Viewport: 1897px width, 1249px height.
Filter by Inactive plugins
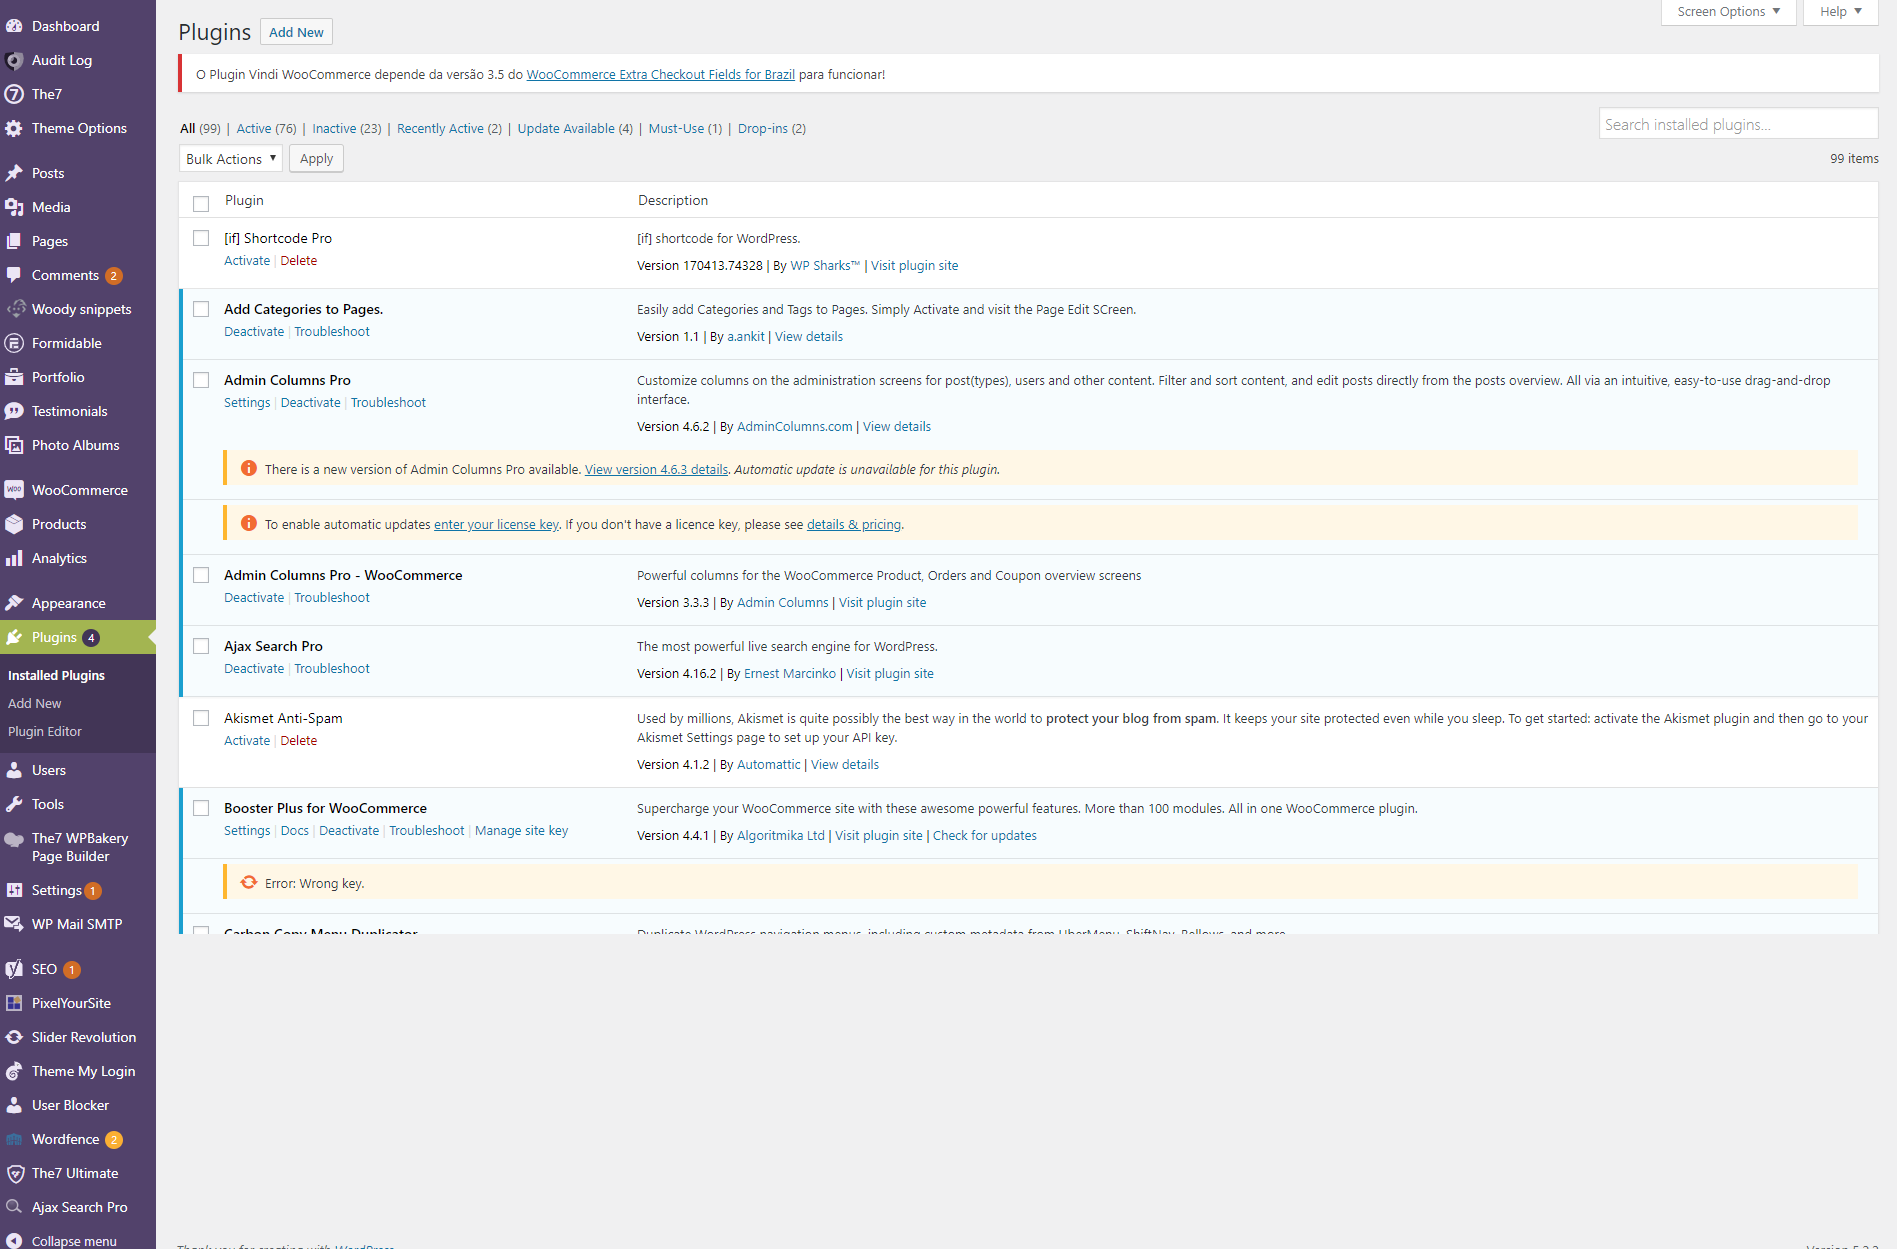coord(347,129)
